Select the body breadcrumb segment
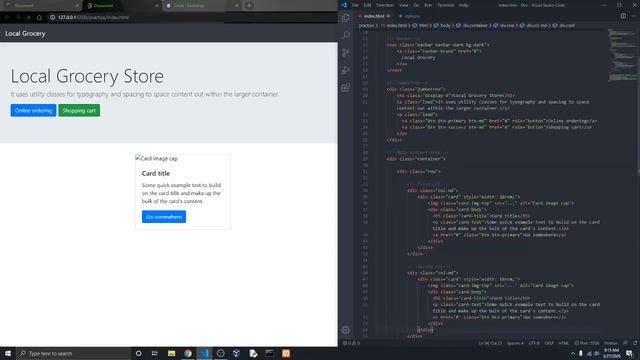The height and width of the screenshot is (360, 640). click(445, 25)
